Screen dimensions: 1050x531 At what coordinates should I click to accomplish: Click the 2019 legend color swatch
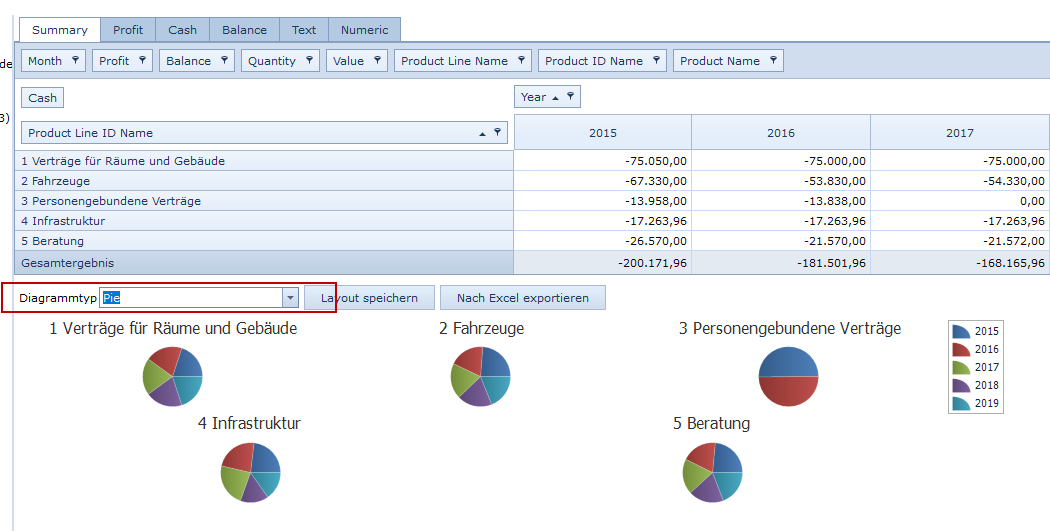[x=960, y=404]
